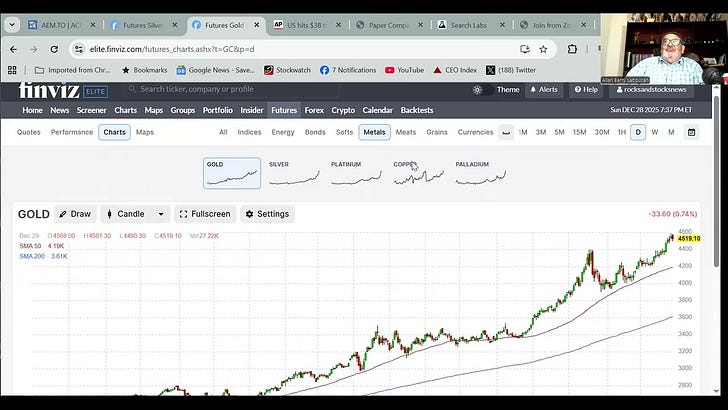Select the PALLADIUM chart thumbnail

(x=481, y=173)
